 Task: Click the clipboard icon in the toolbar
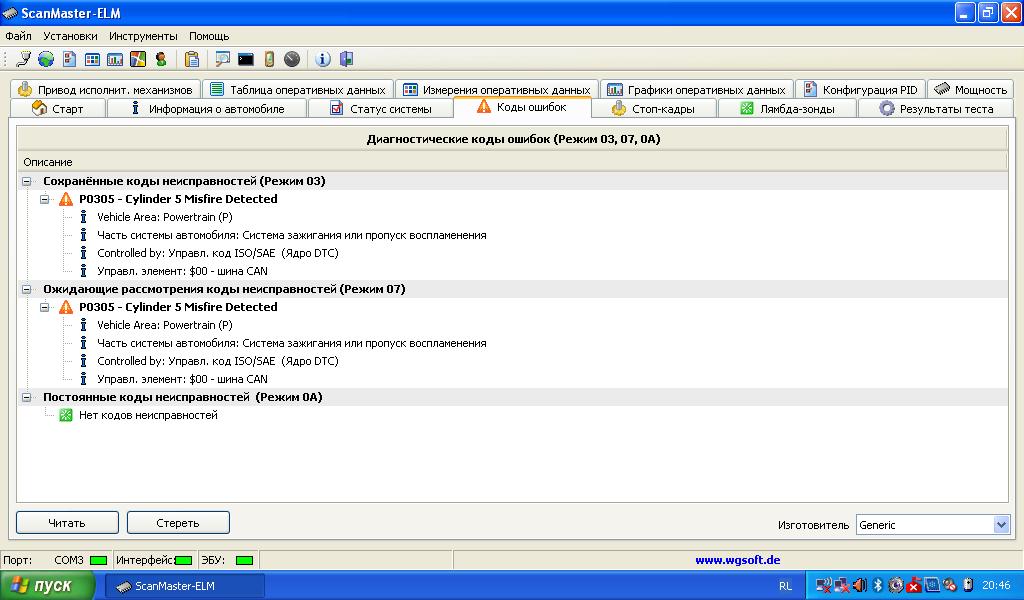(x=191, y=59)
